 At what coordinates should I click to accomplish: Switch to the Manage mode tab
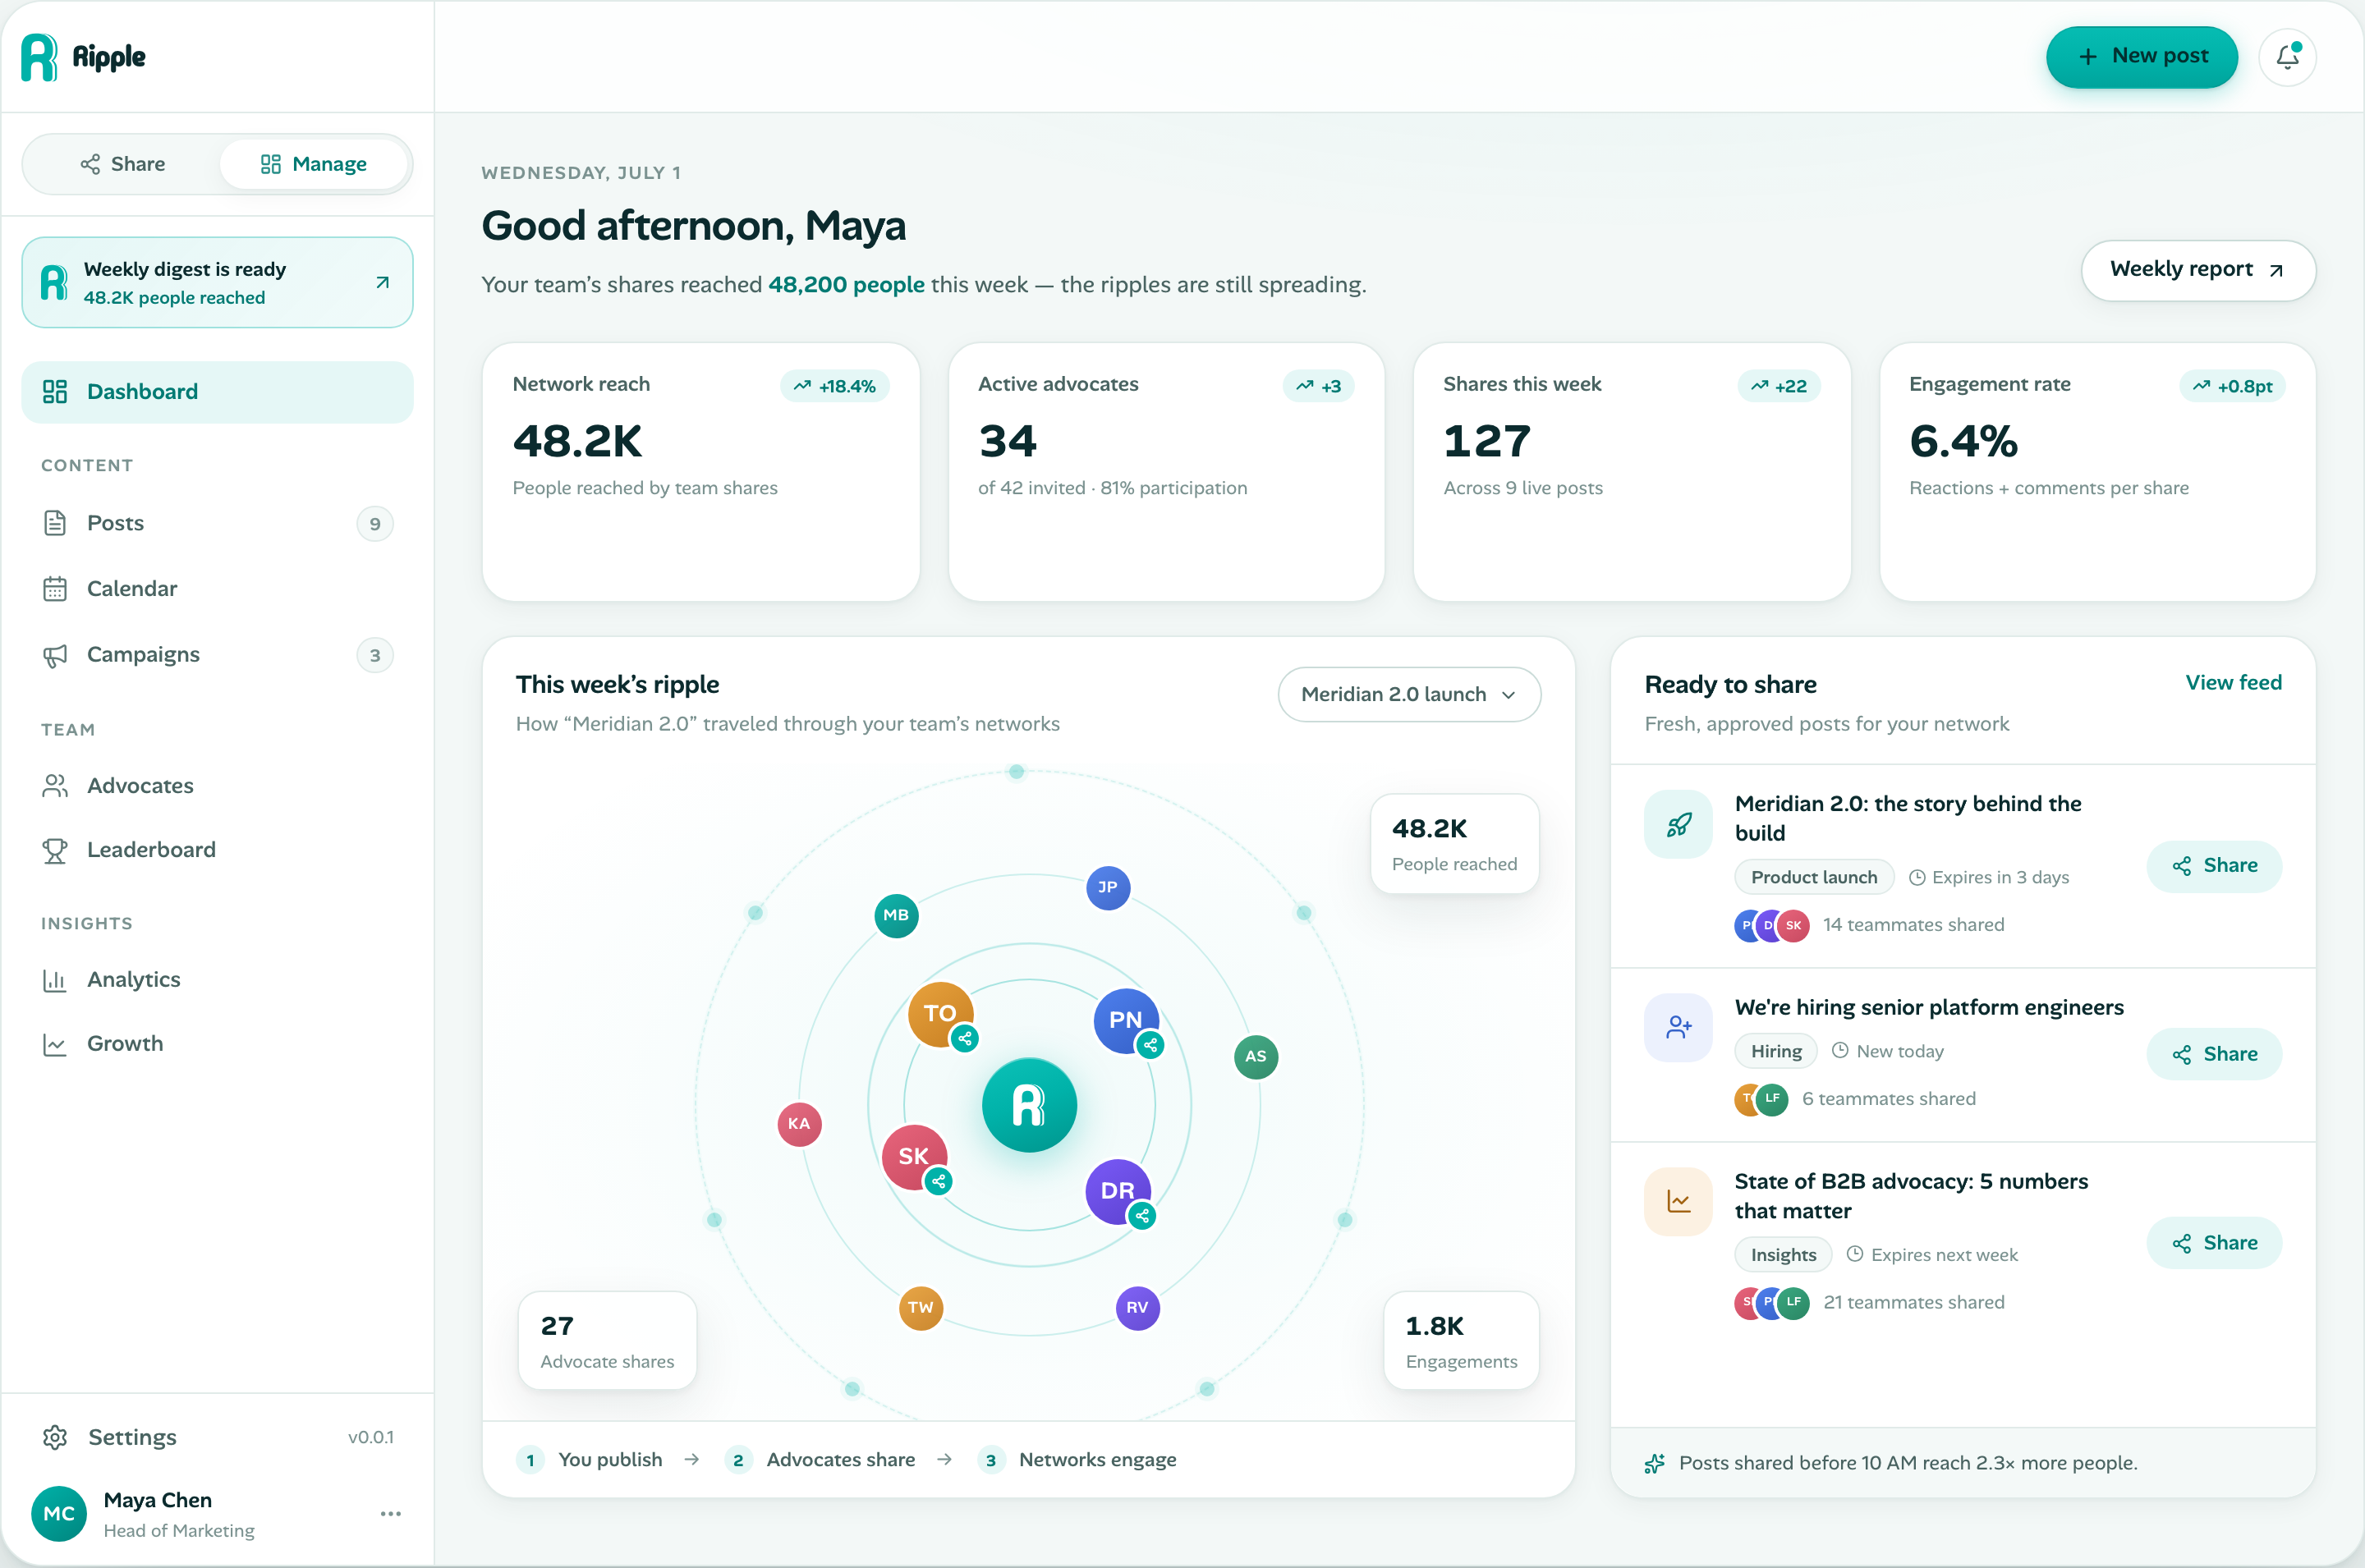point(314,164)
